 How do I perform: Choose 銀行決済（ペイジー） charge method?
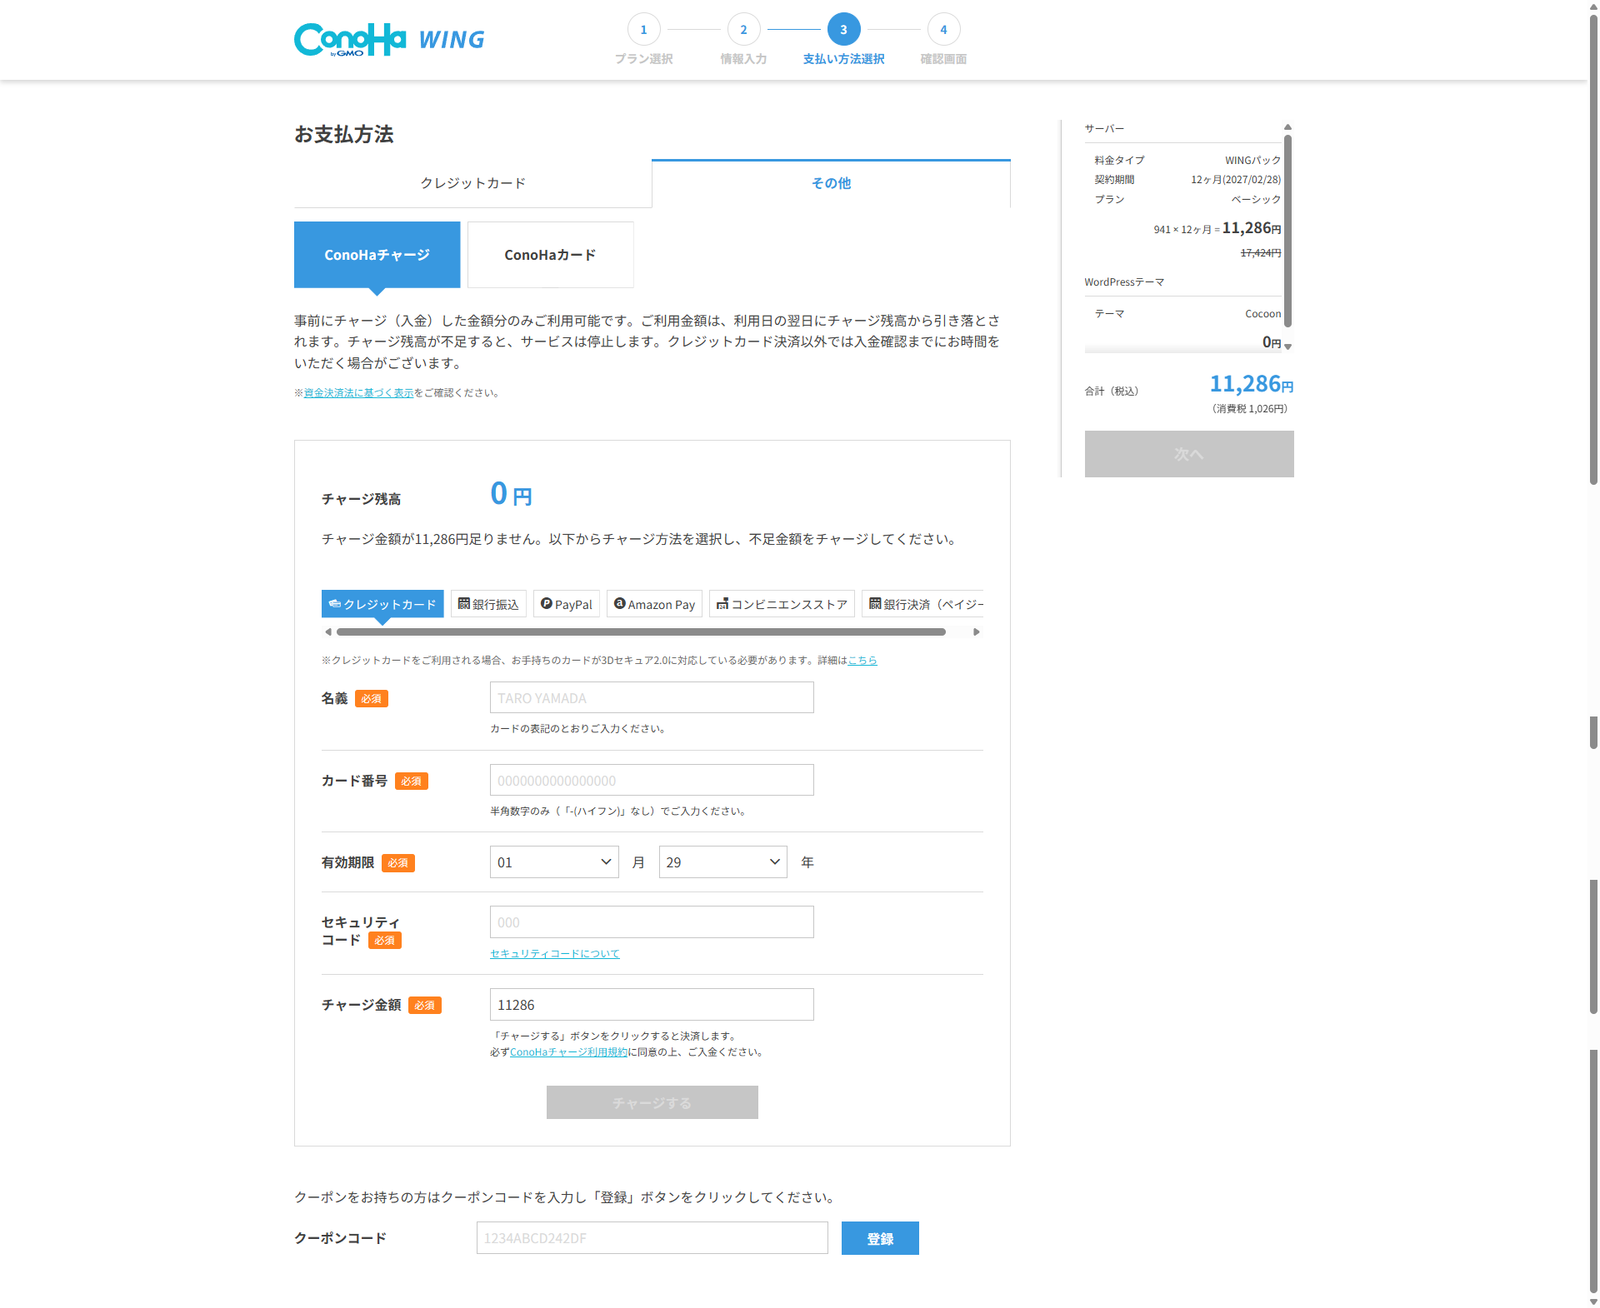point(924,604)
